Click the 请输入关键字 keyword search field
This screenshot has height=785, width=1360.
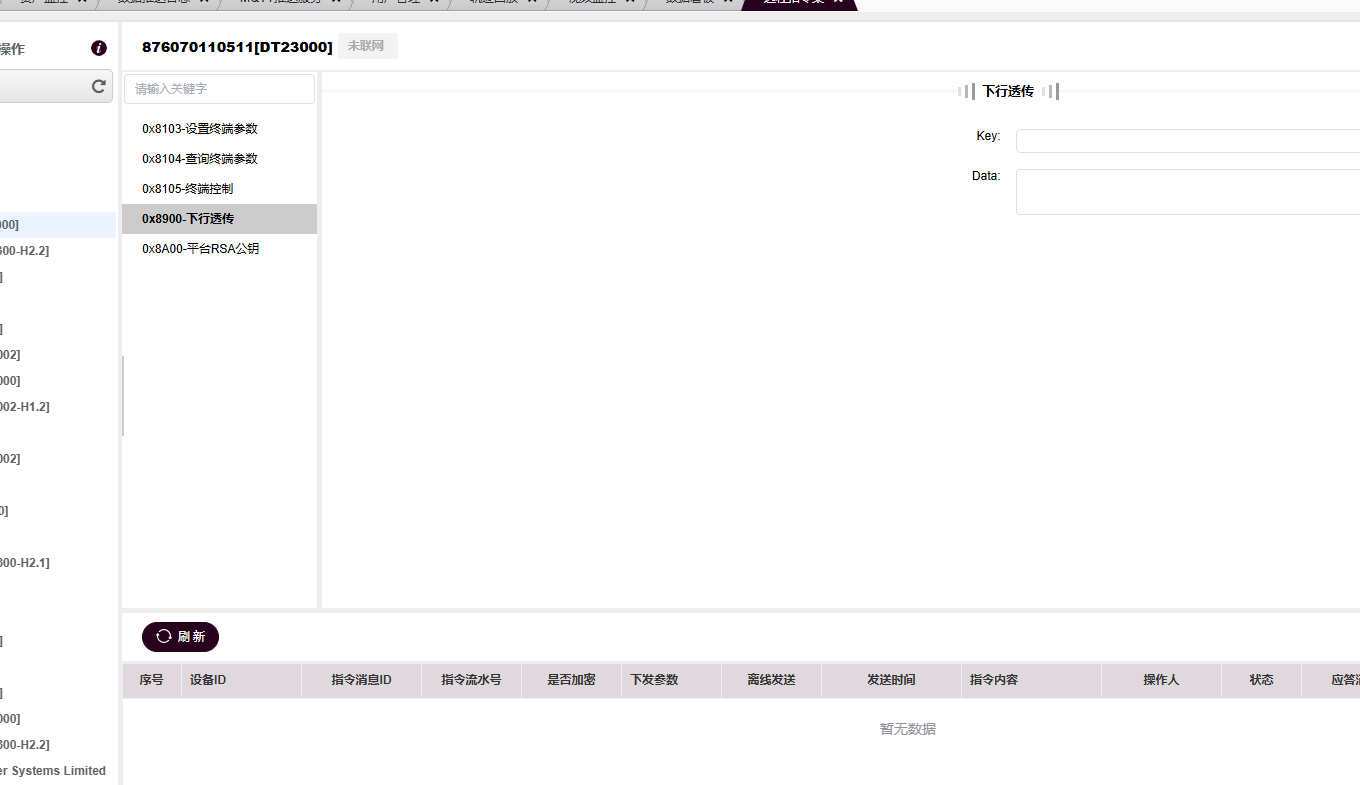pyautogui.click(x=219, y=89)
